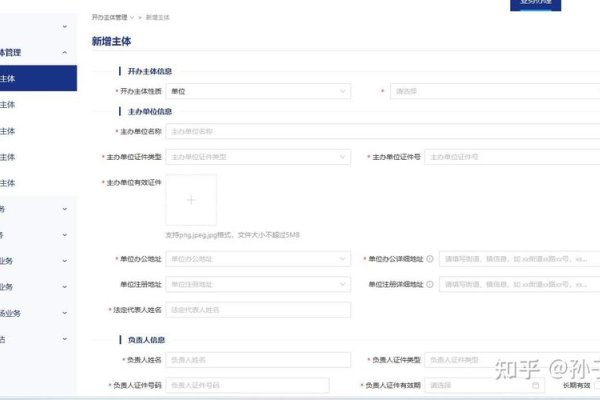
Task: Click the 新增主体 breadcrumb item
Action: click(158, 18)
